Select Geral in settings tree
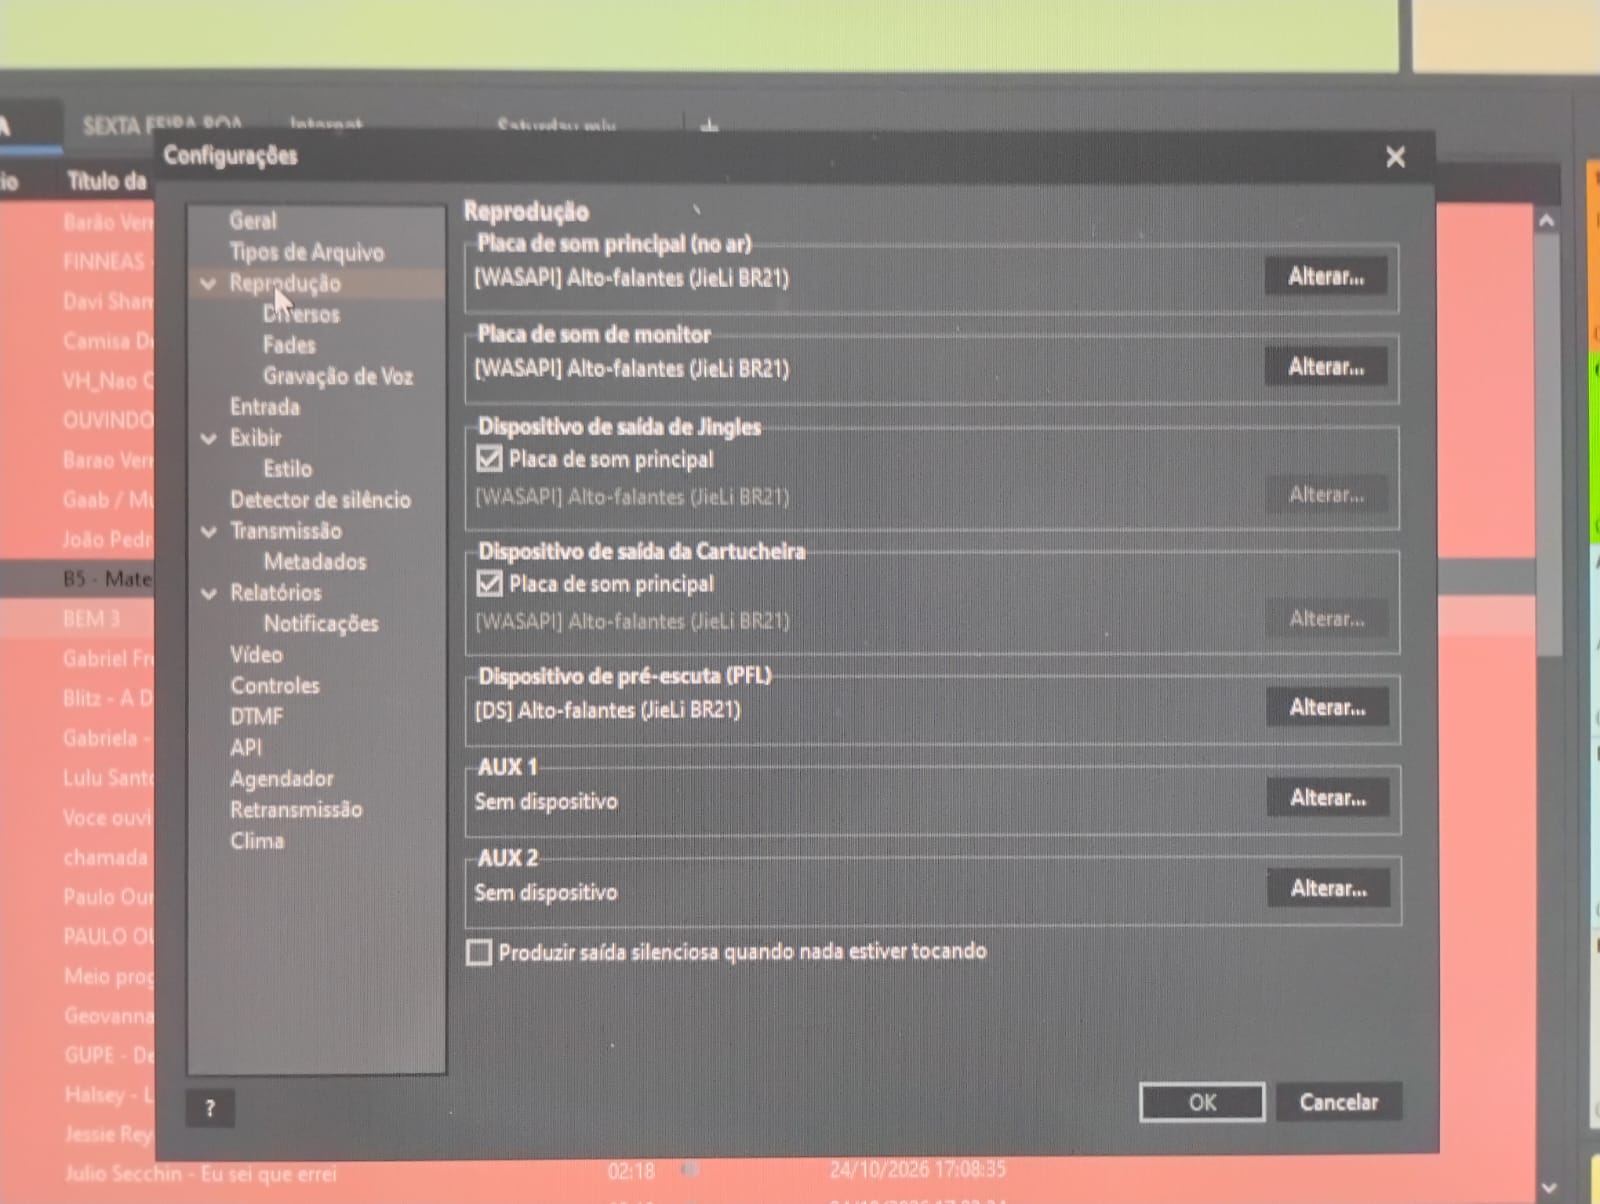 pos(253,221)
